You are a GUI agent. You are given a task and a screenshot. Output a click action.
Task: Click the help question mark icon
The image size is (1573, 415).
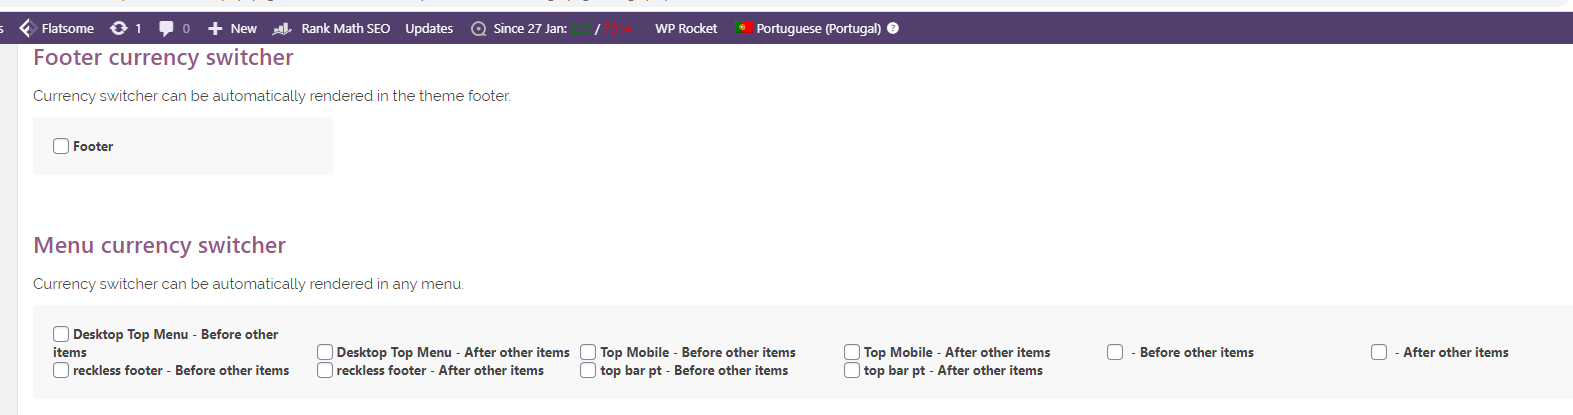(893, 28)
